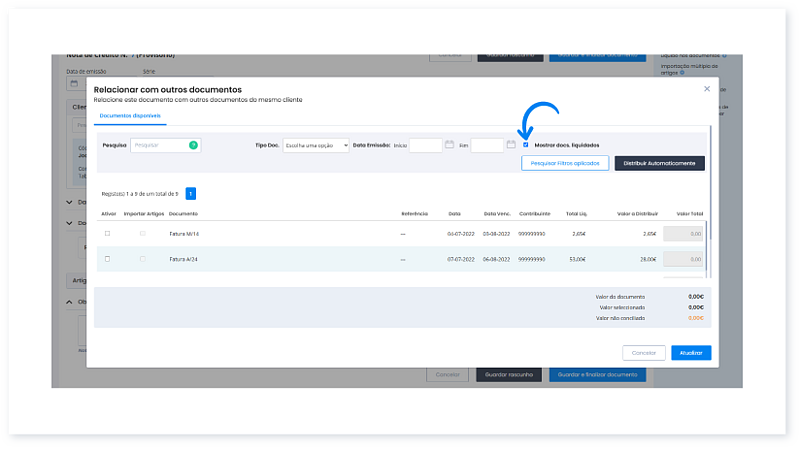Tick Importar Artigos for Fatura A/24

click(x=142, y=259)
